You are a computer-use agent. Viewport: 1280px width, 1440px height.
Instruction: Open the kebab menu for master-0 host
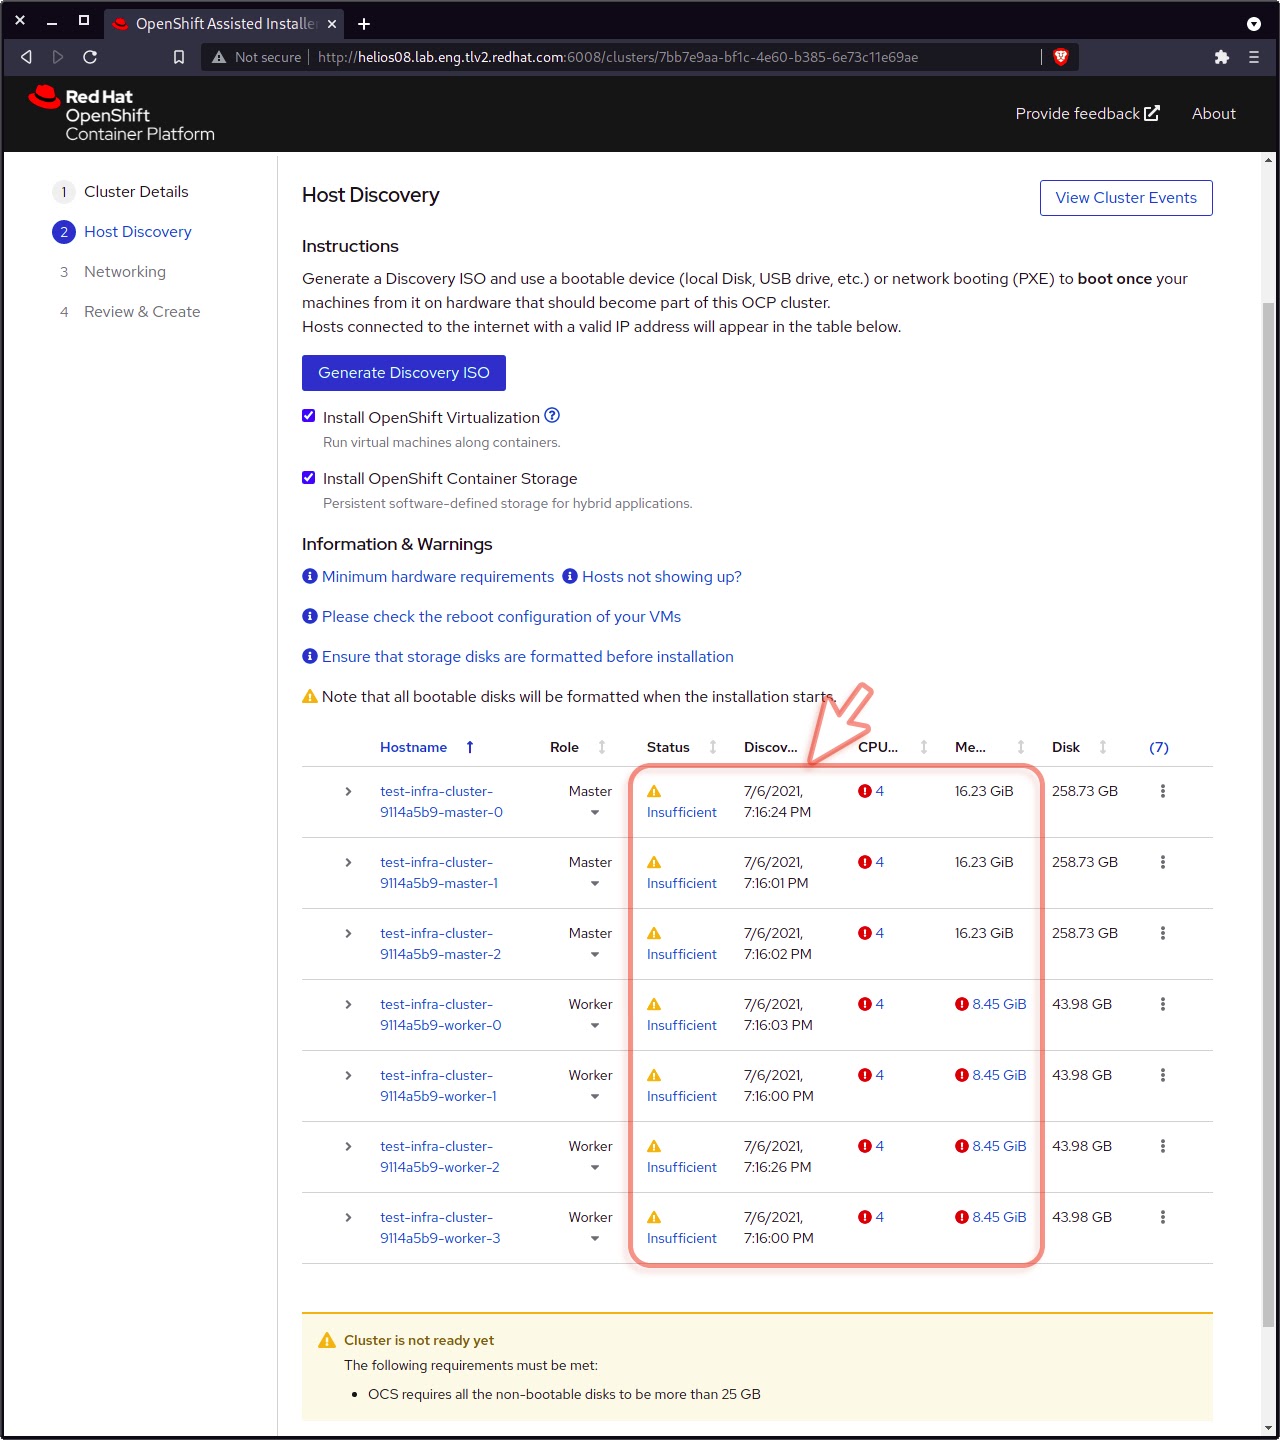point(1162,790)
